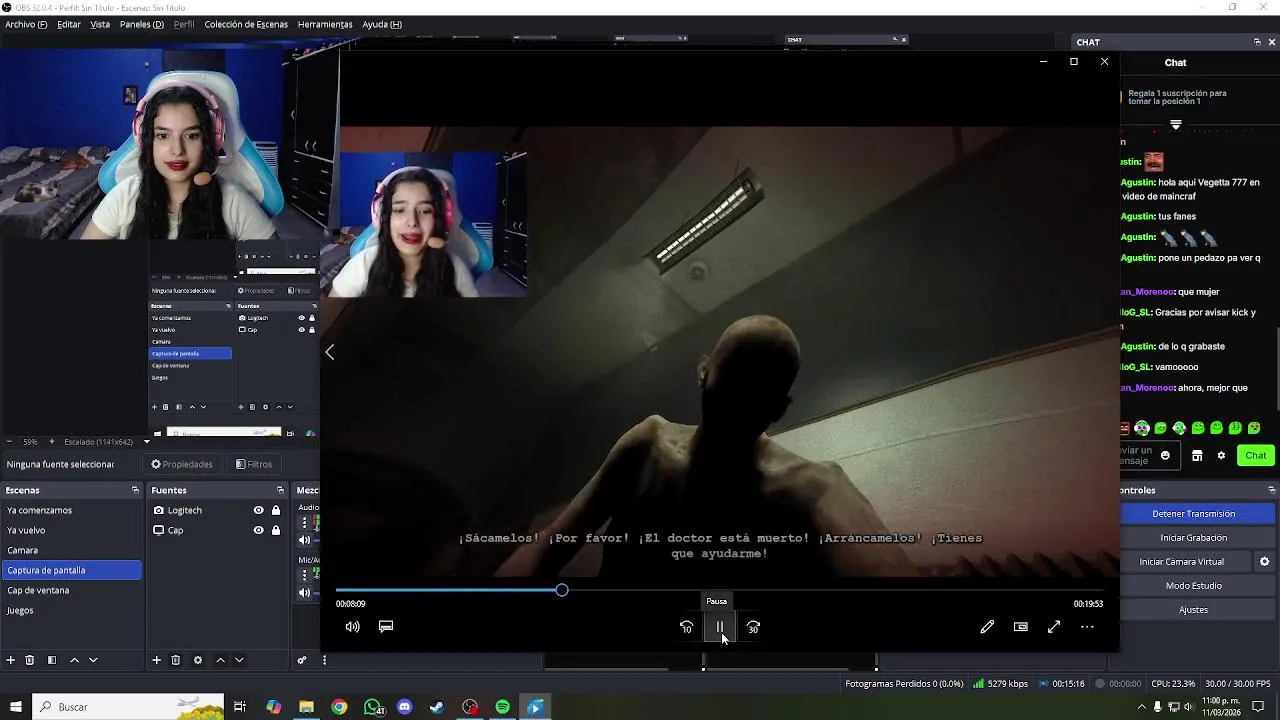The height and width of the screenshot is (720, 1280).
Task: Toggle visibility of Logitech source
Action: (x=258, y=510)
